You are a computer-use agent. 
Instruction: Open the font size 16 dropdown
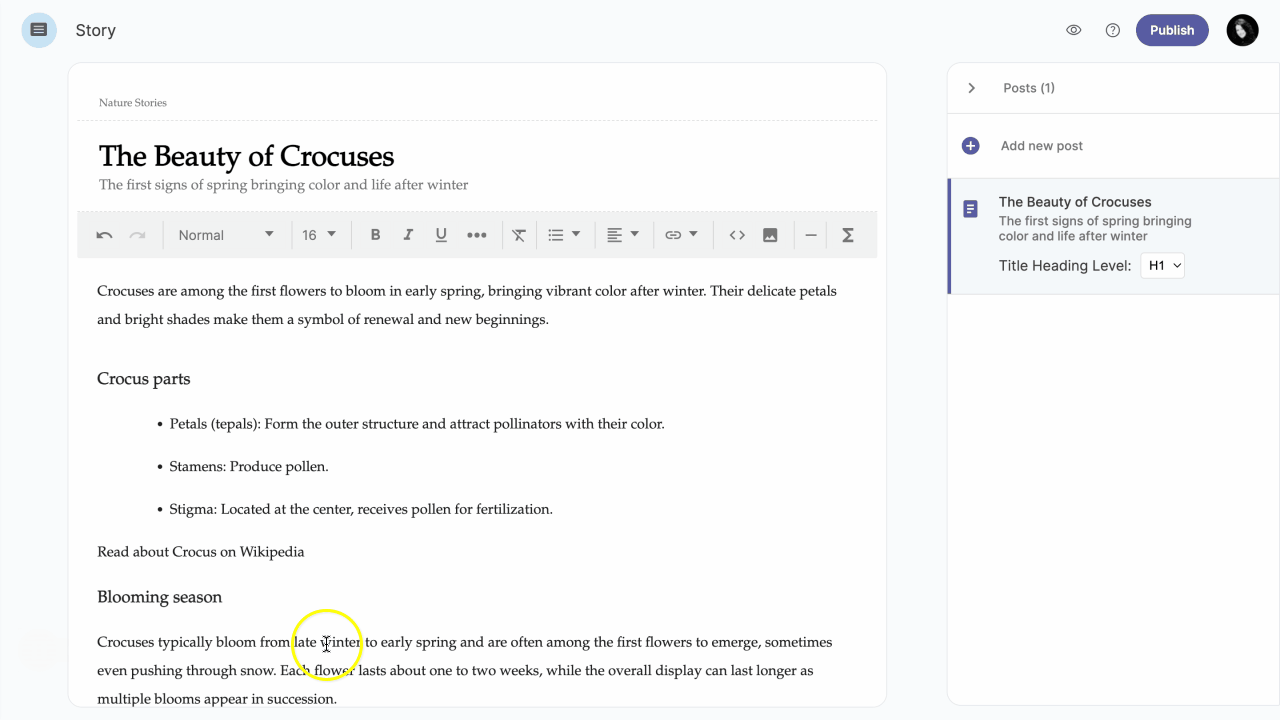tap(319, 235)
